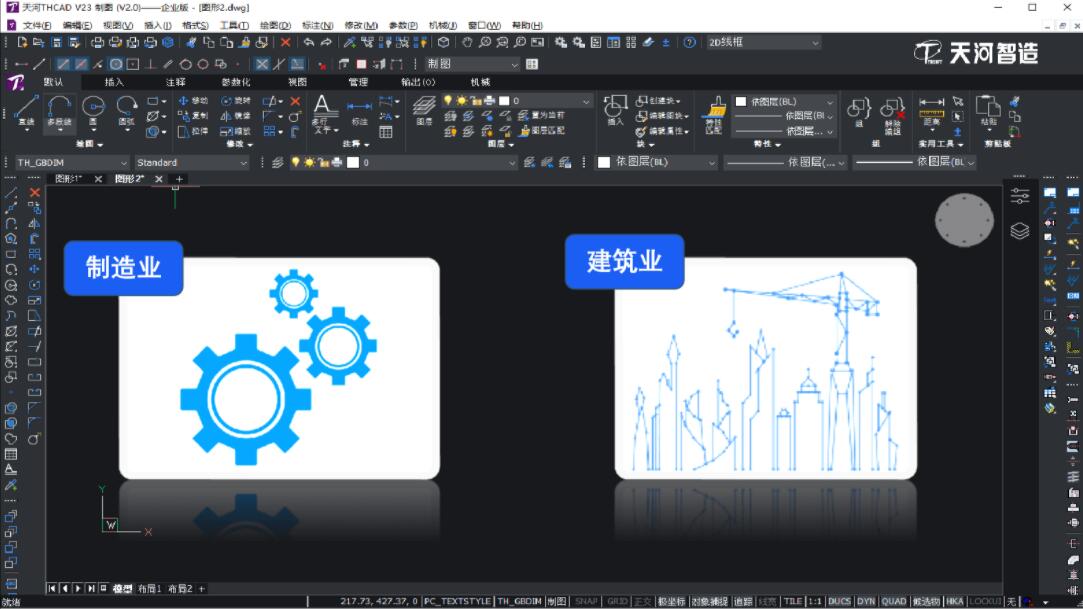
Task: Open the 绘图(D) menu
Action: (275, 26)
